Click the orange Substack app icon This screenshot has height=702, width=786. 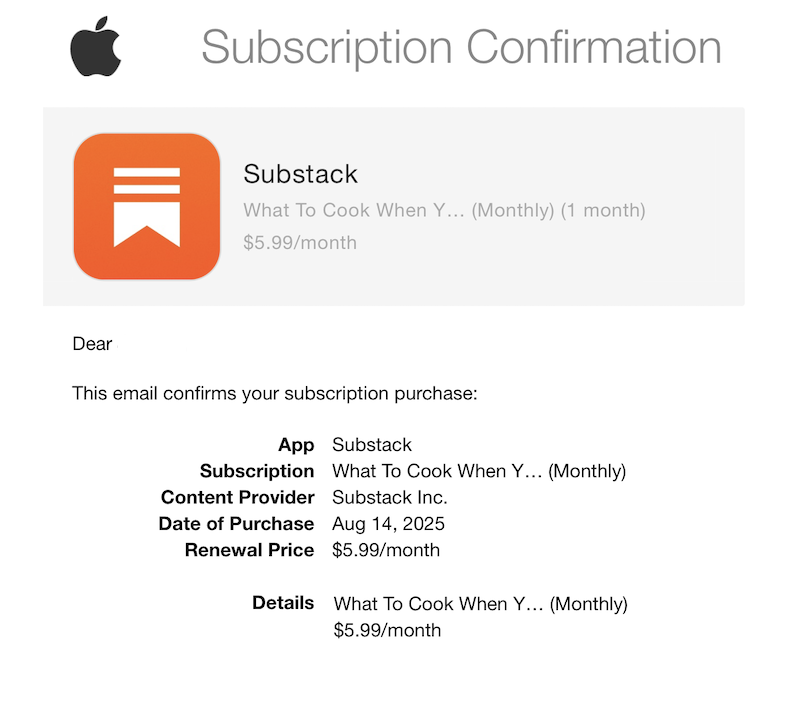(146, 207)
